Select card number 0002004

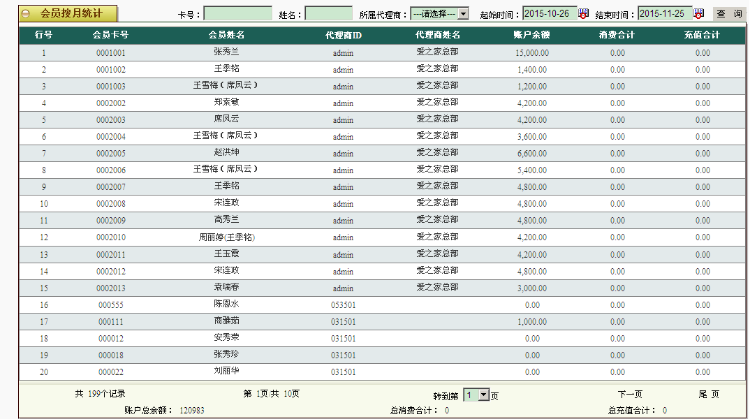click(x=110, y=137)
